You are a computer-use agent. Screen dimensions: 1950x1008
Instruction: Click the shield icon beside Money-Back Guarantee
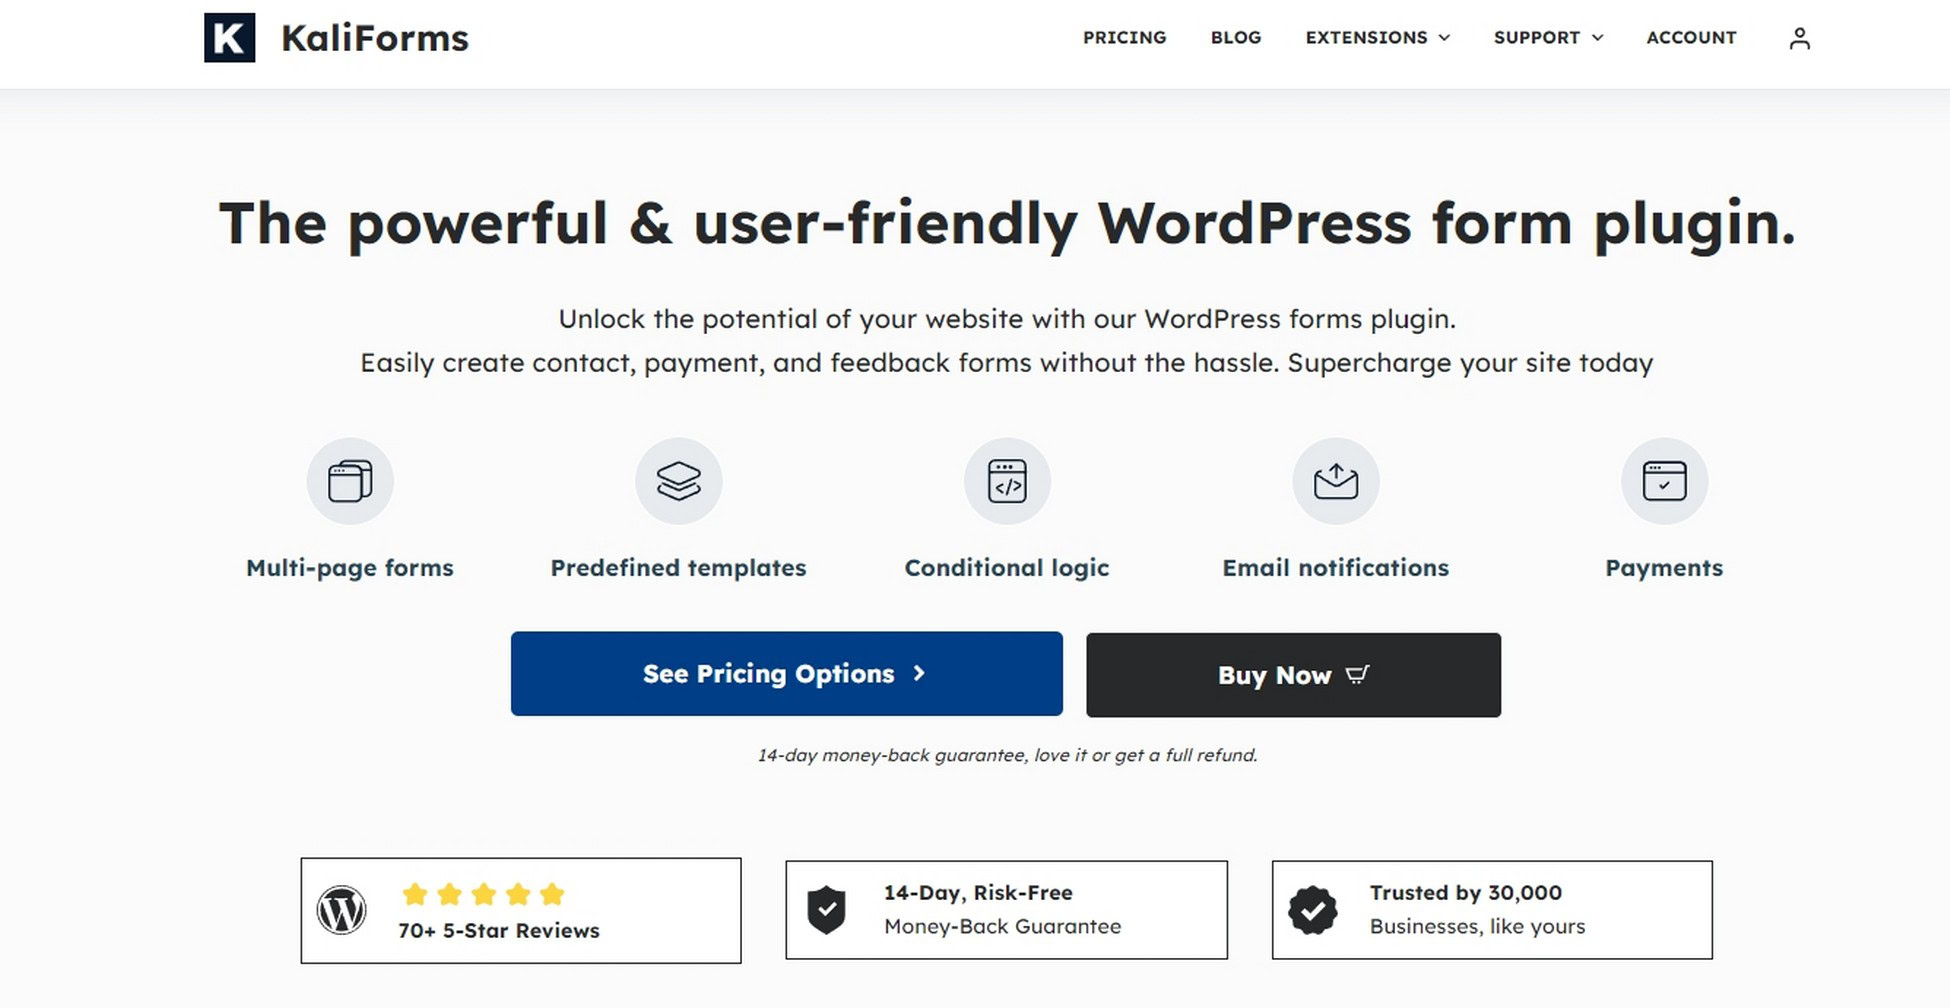click(x=826, y=910)
